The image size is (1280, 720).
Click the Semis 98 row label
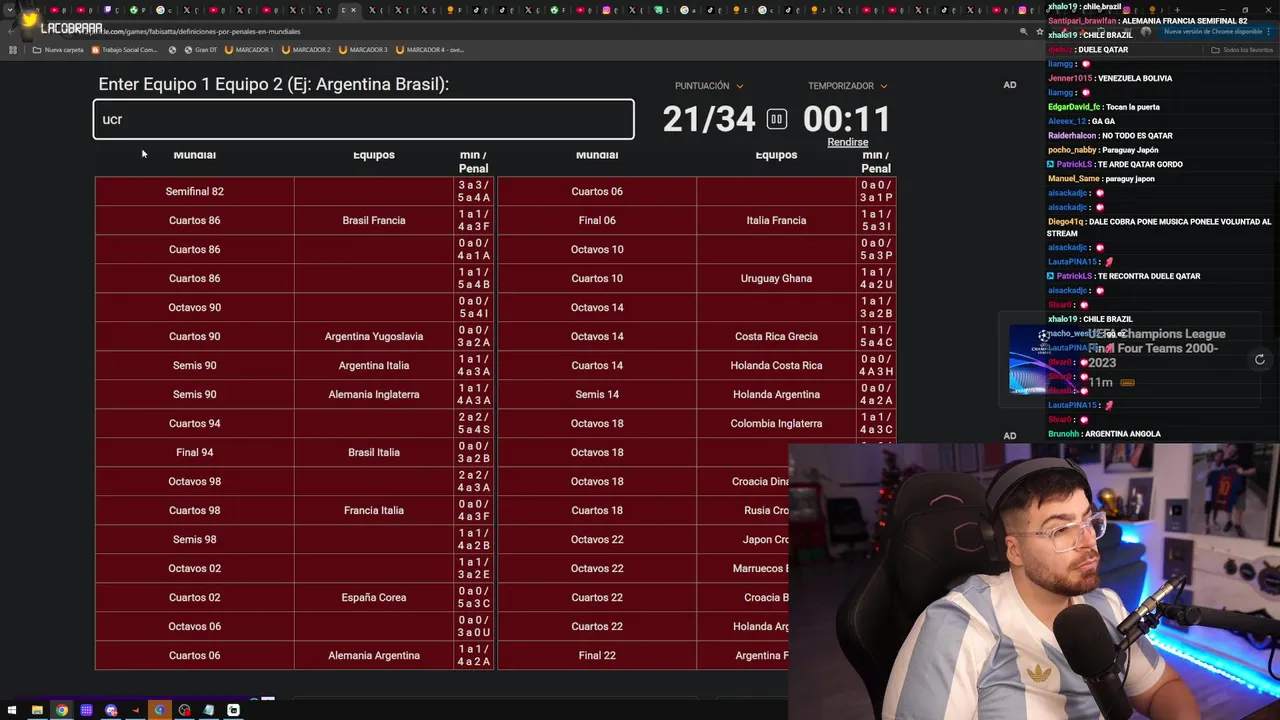[x=194, y=539]
